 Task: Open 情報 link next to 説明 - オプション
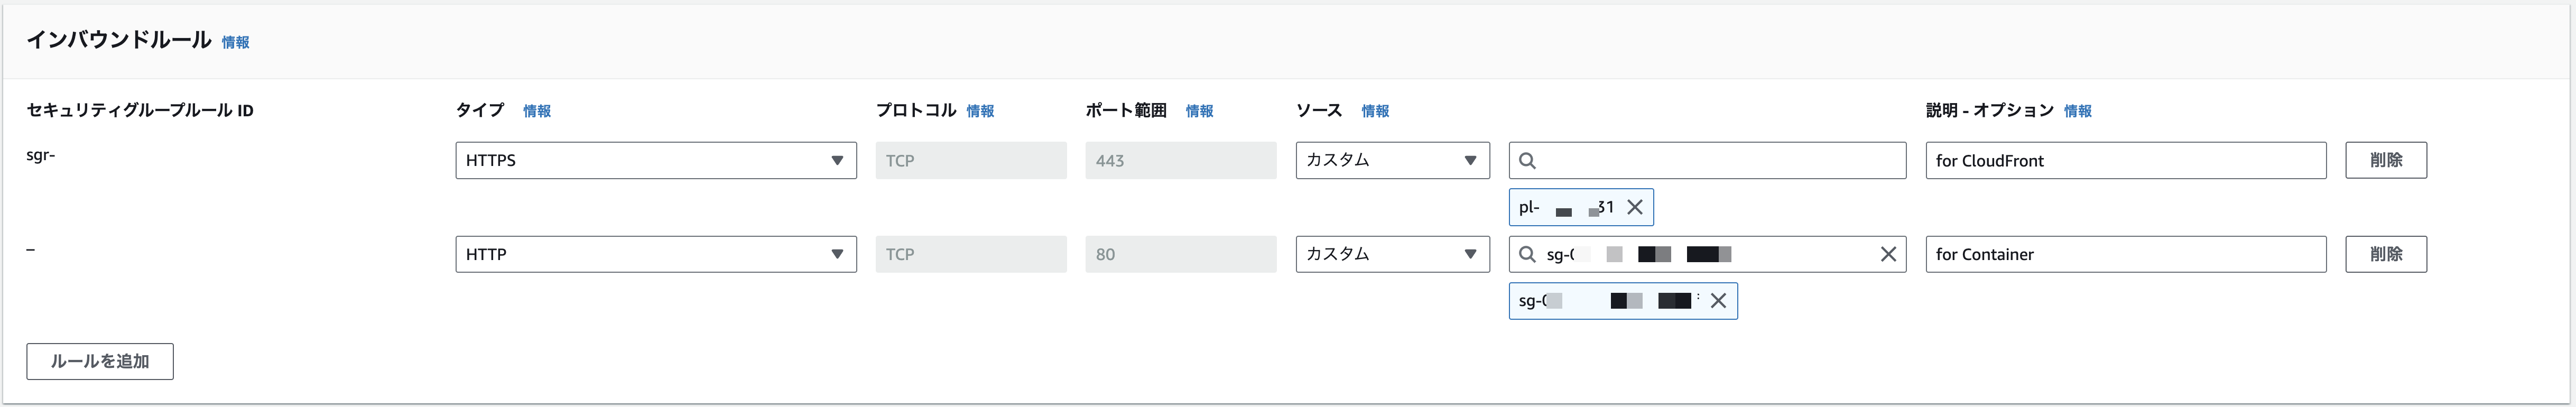[x=2077, y=111]
